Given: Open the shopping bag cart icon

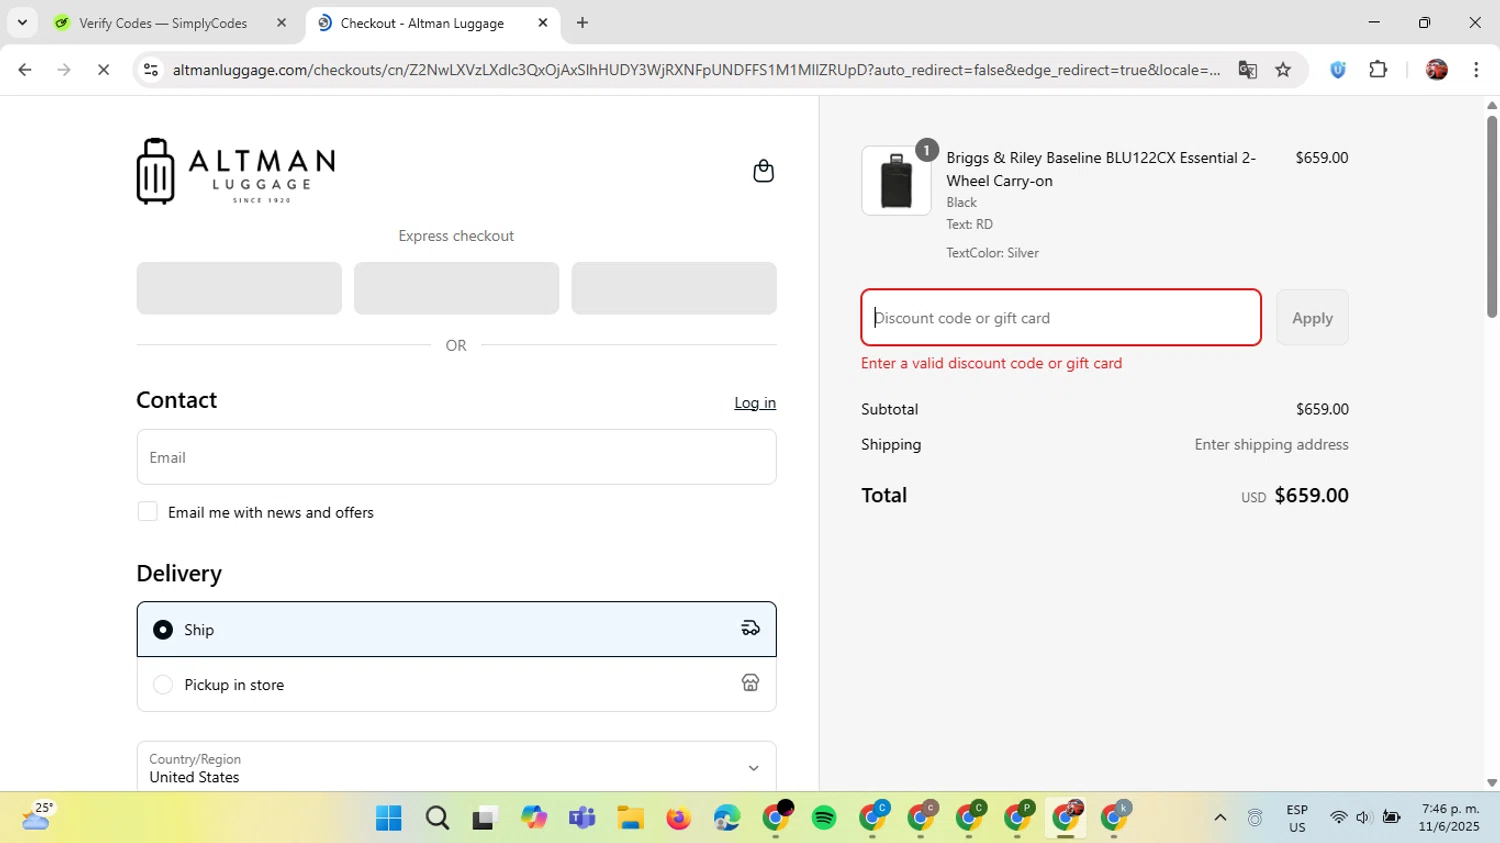Looking at the screenshot, I should [763, 171].
